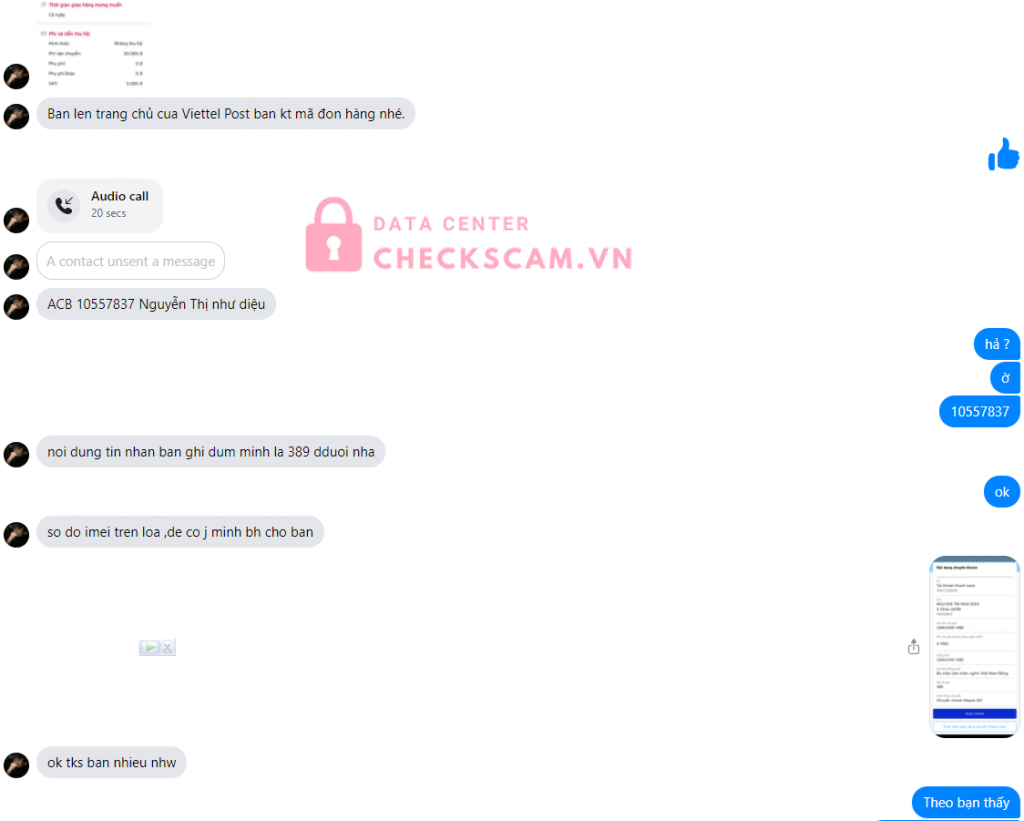The height and width of the screenshot is (821, 1024).
Task: Select the "so do imei tren loa" message
Action: tap(180, 532)
